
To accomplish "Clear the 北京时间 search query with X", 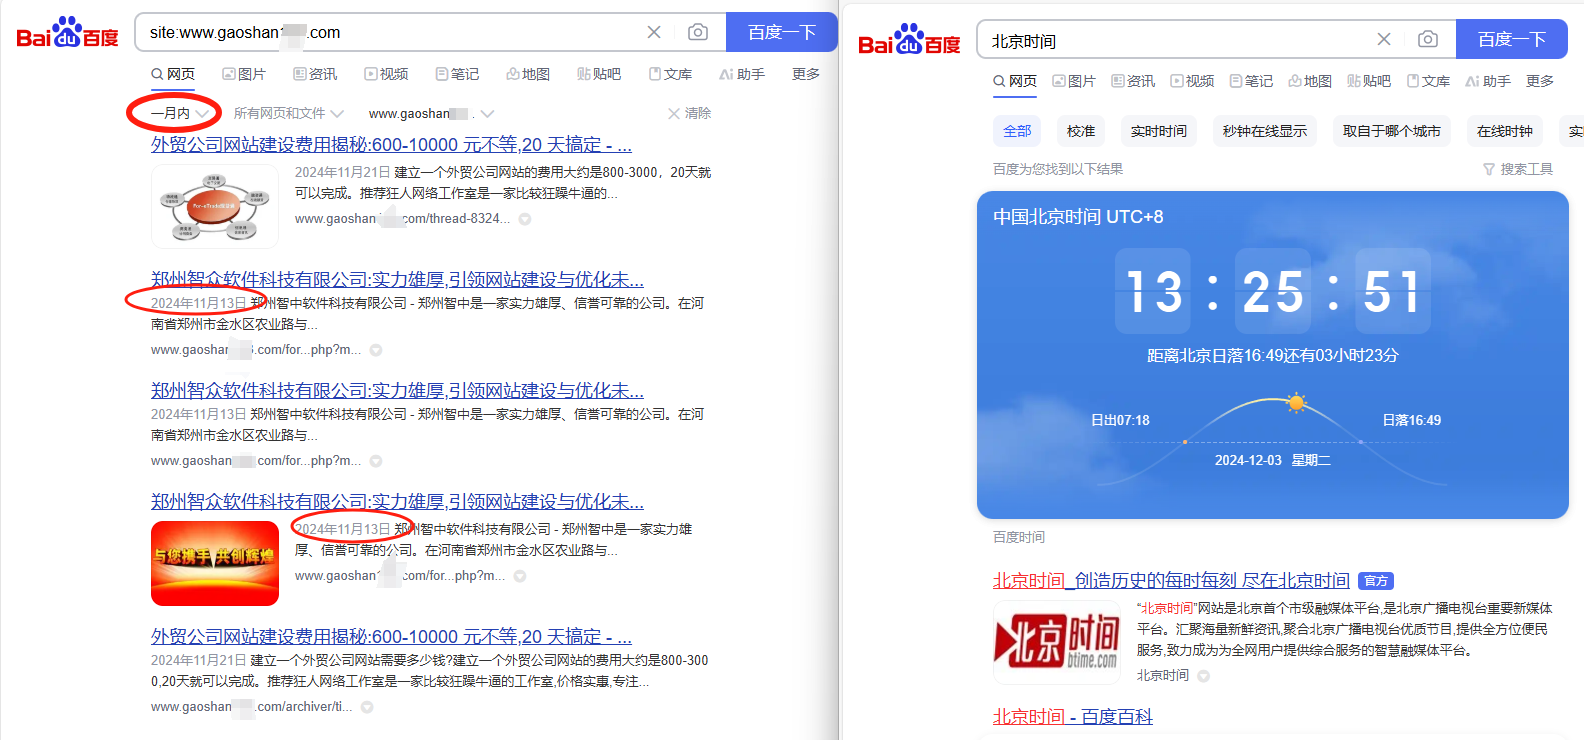I will click(x=1384, y=39).
